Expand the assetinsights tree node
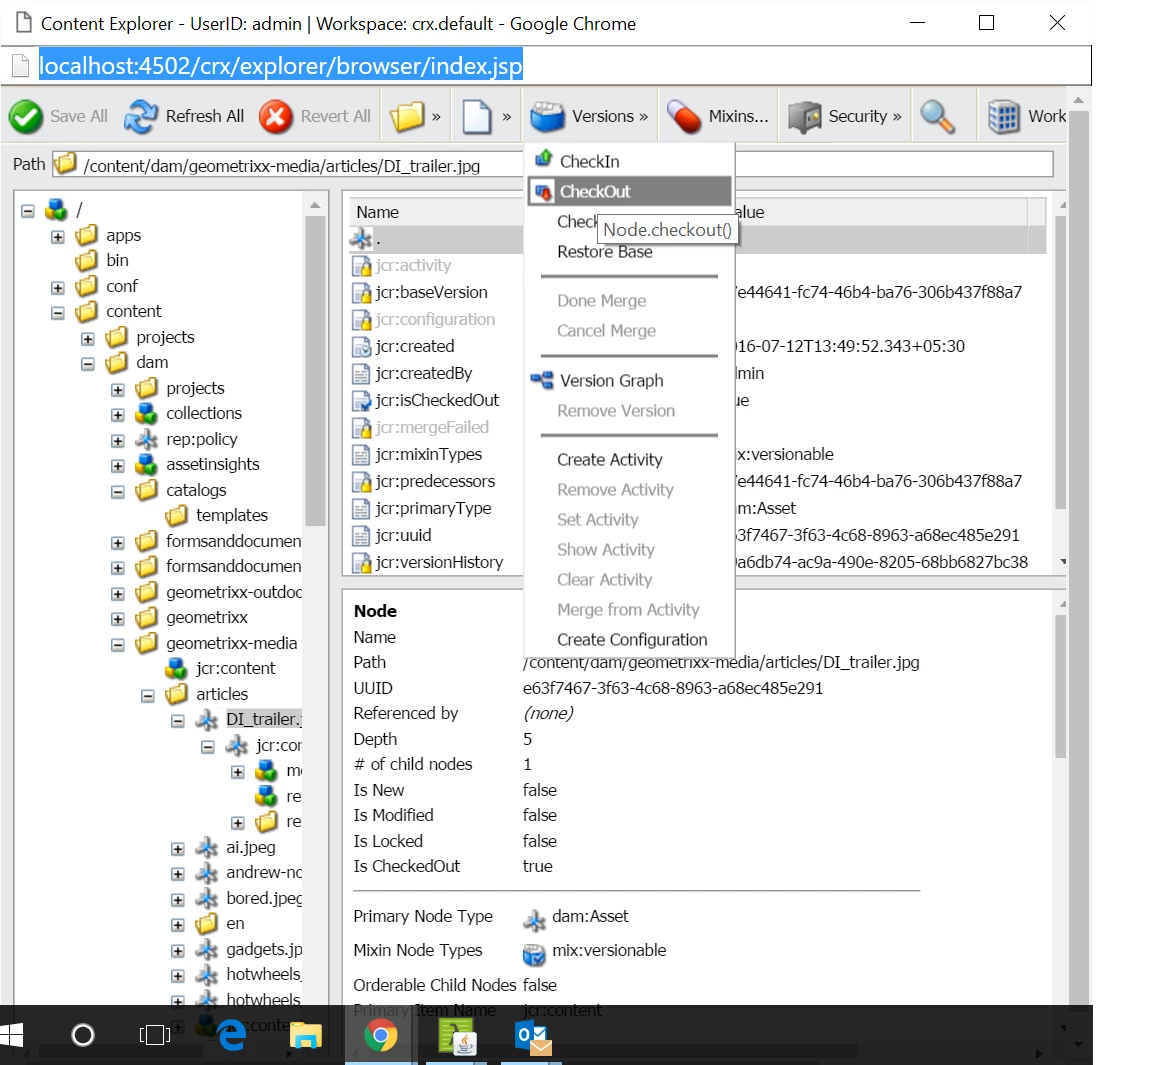This screenshot has width=1152, height=1065. [118, 466]
